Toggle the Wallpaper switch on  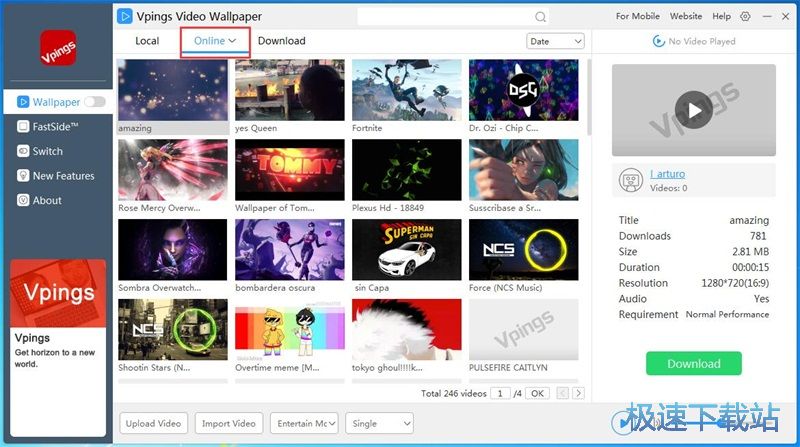pyautogui.click(x=95, y=102)
